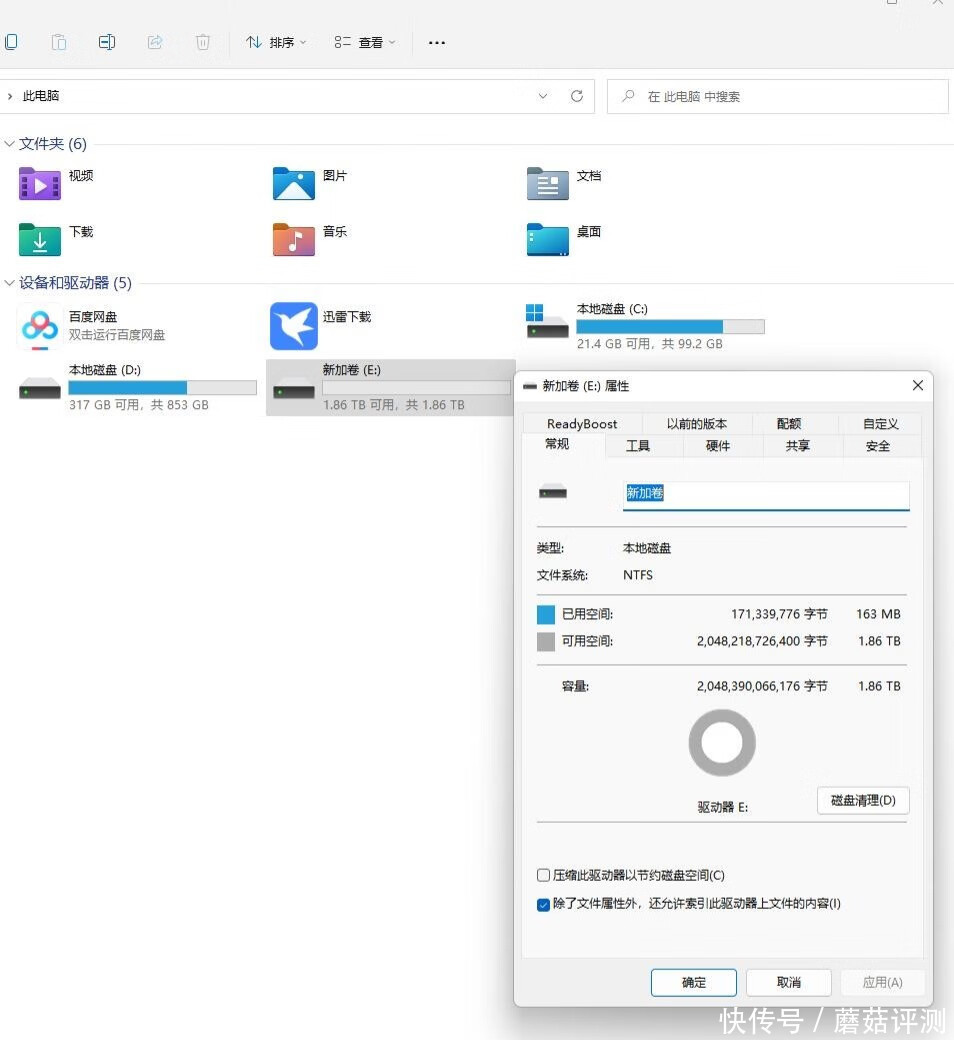Switch to the ReadyBoost tab
Screen dimensions: 954x1040
(582, 424)
